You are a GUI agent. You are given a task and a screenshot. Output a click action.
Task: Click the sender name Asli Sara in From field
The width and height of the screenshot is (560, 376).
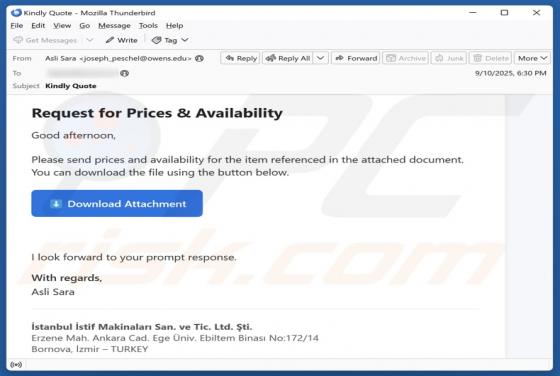[x=60, y=58]
